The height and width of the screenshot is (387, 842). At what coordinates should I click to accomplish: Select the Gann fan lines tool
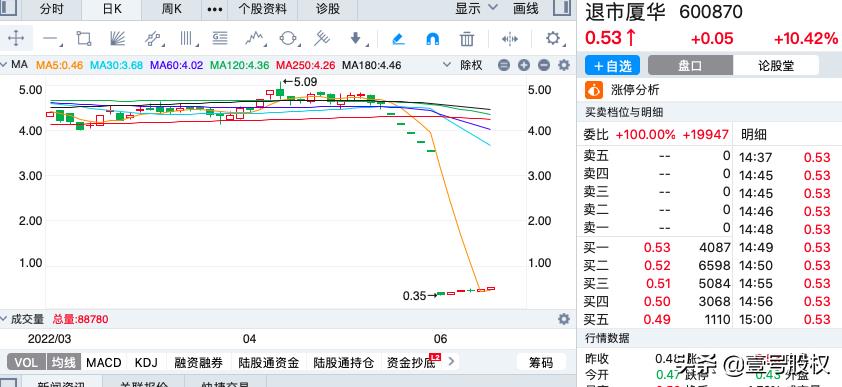click(117, 38)
